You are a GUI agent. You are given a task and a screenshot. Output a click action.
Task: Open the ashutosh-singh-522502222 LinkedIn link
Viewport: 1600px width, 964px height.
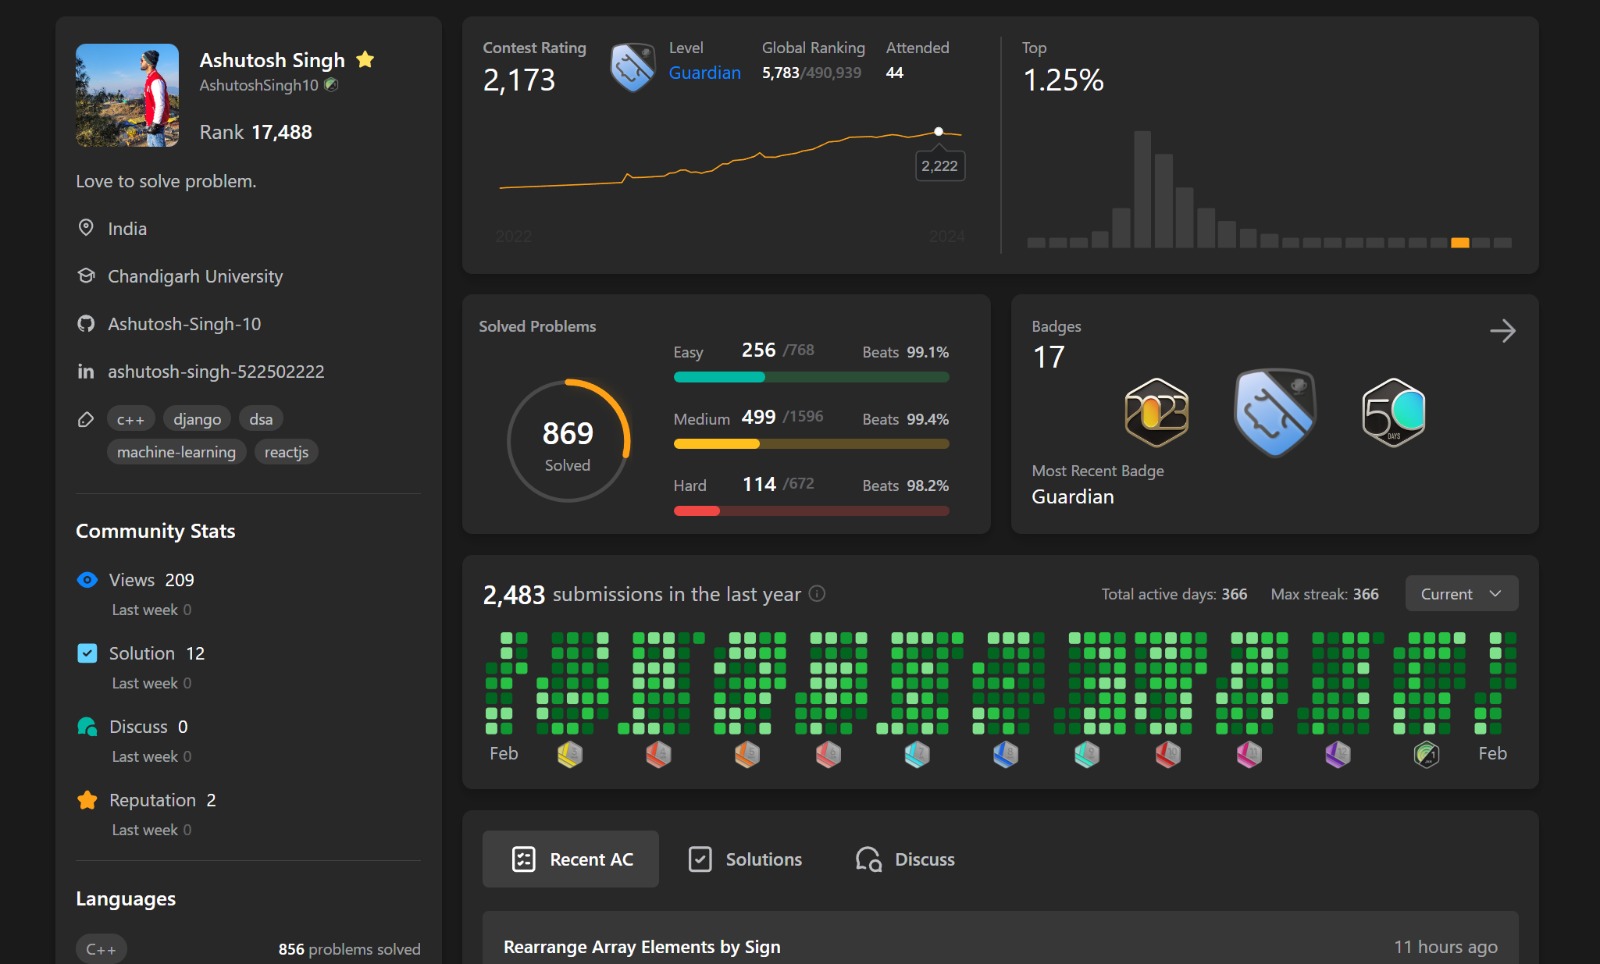tap(216, 372)
